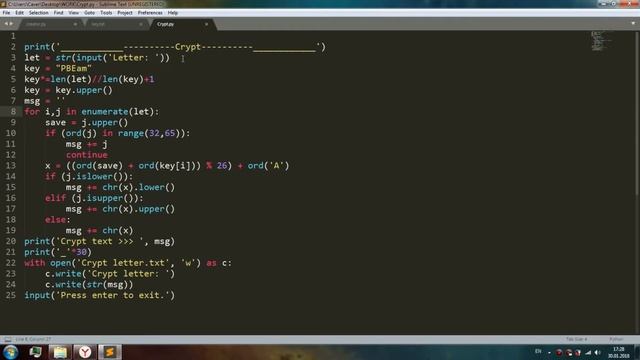Click the next-tab right arrow
The height and width of the screenshot is (360, 640).
[11, 24]
